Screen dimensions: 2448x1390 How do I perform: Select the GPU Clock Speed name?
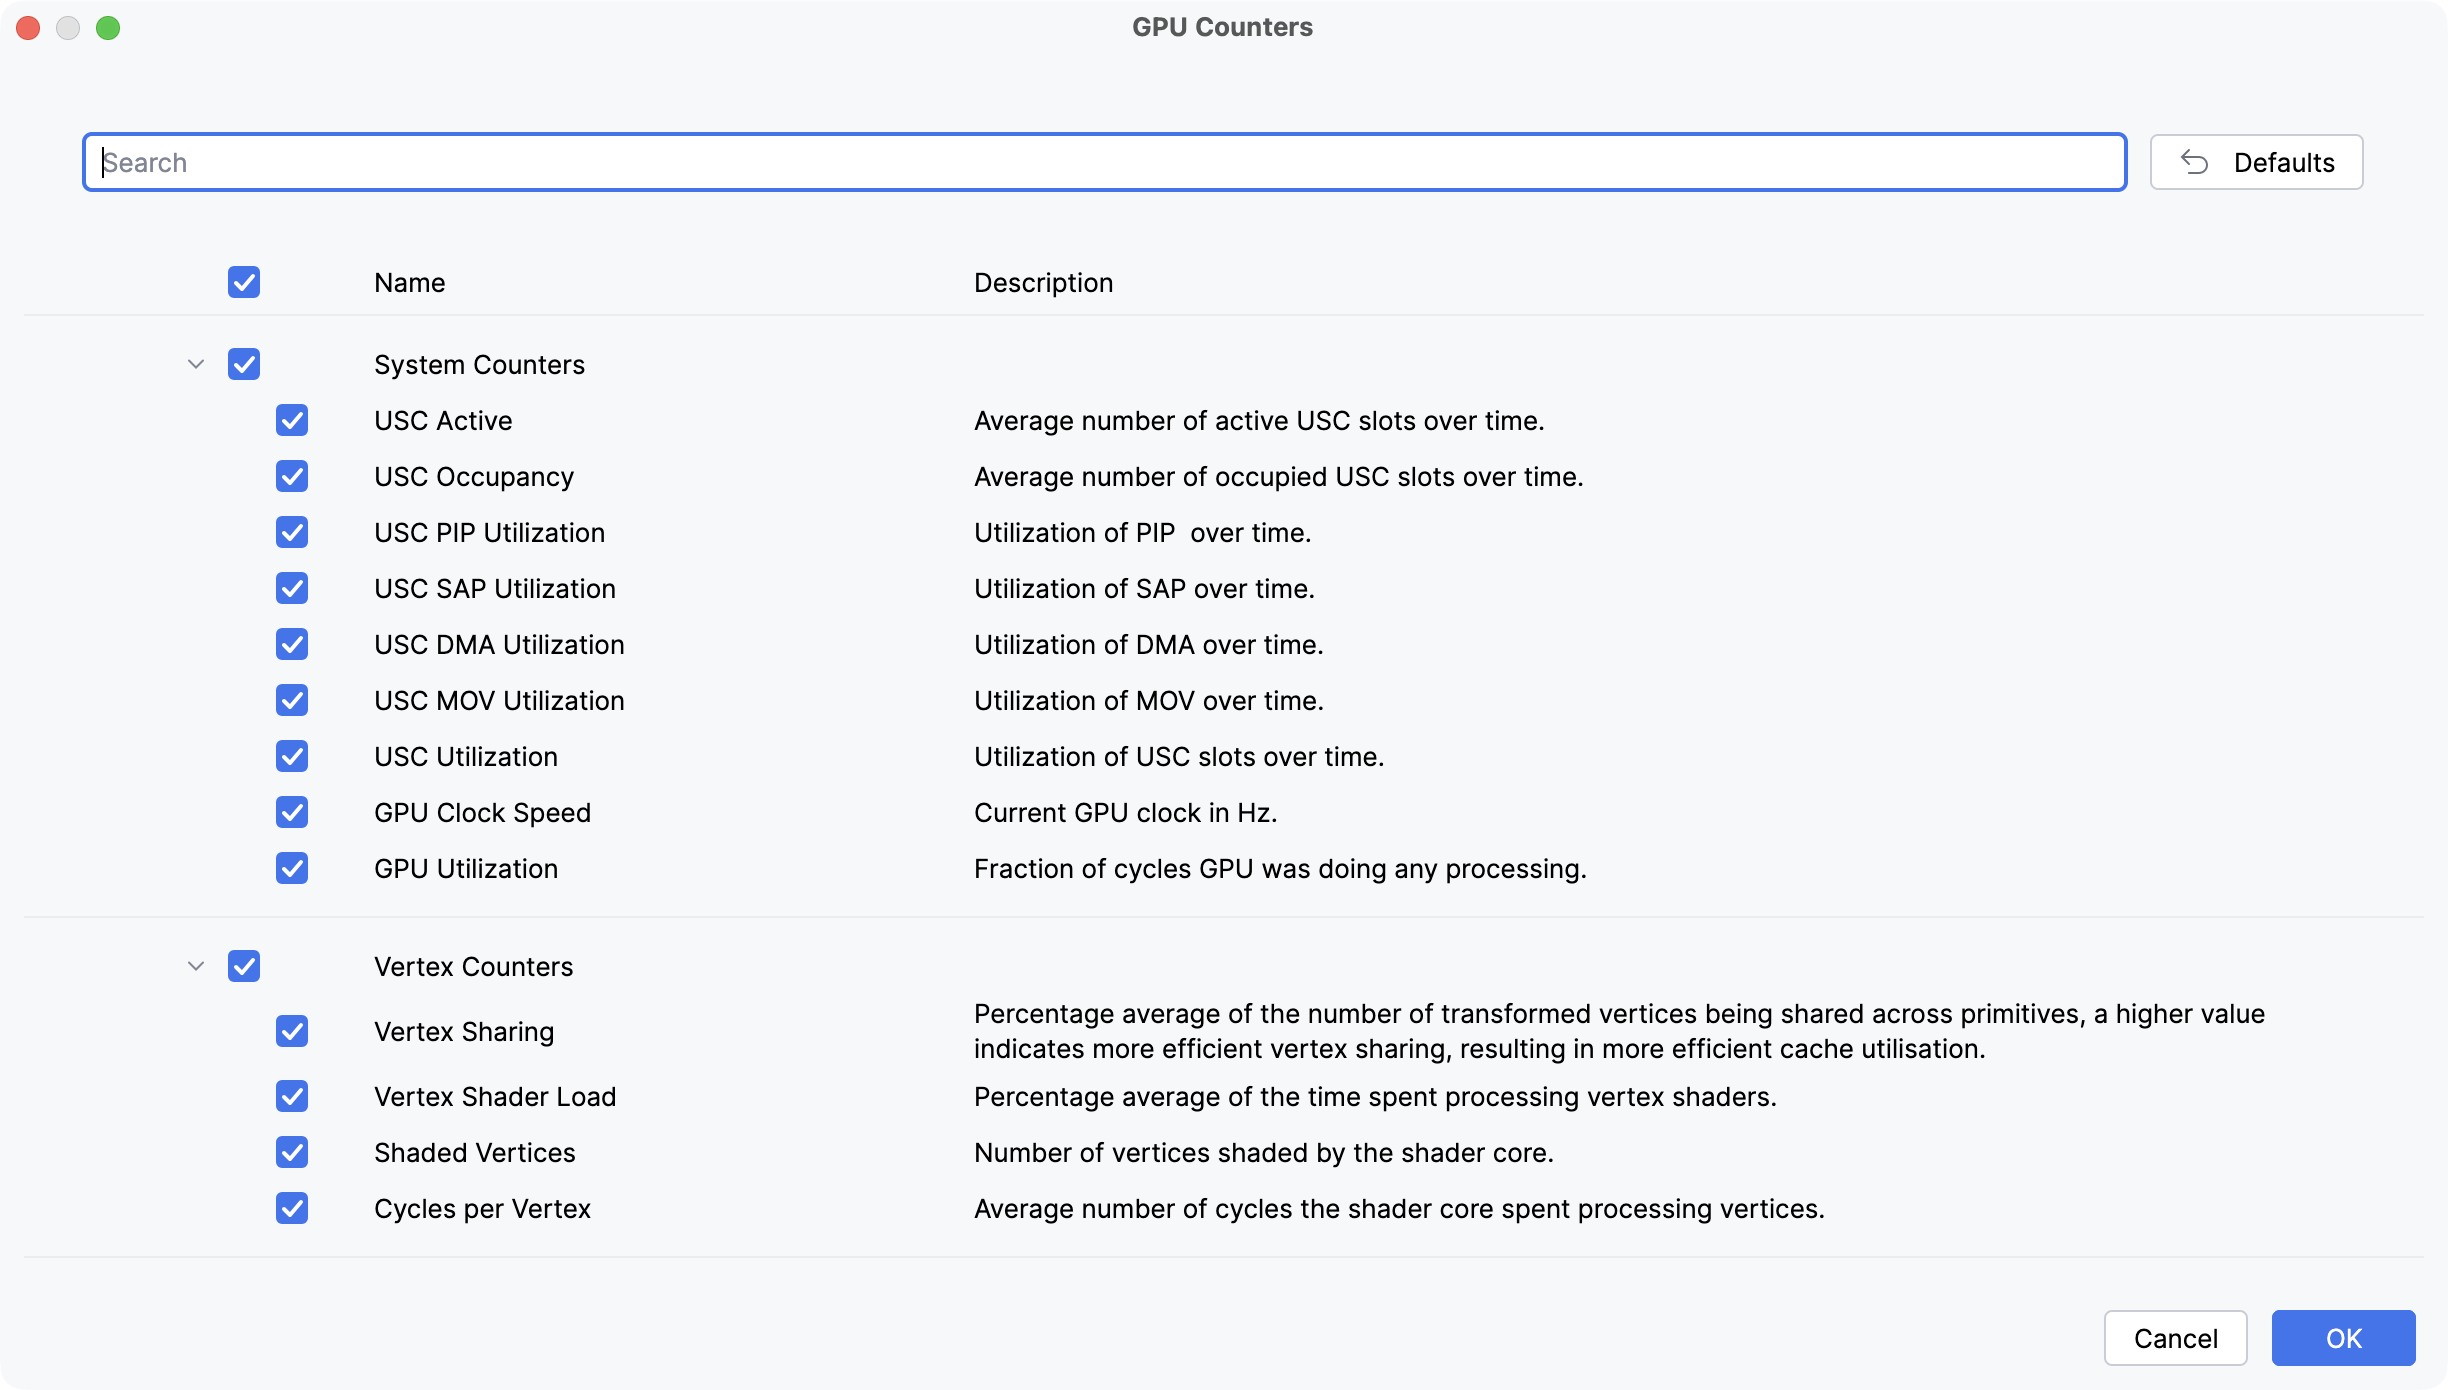click(x=482, y=813)
